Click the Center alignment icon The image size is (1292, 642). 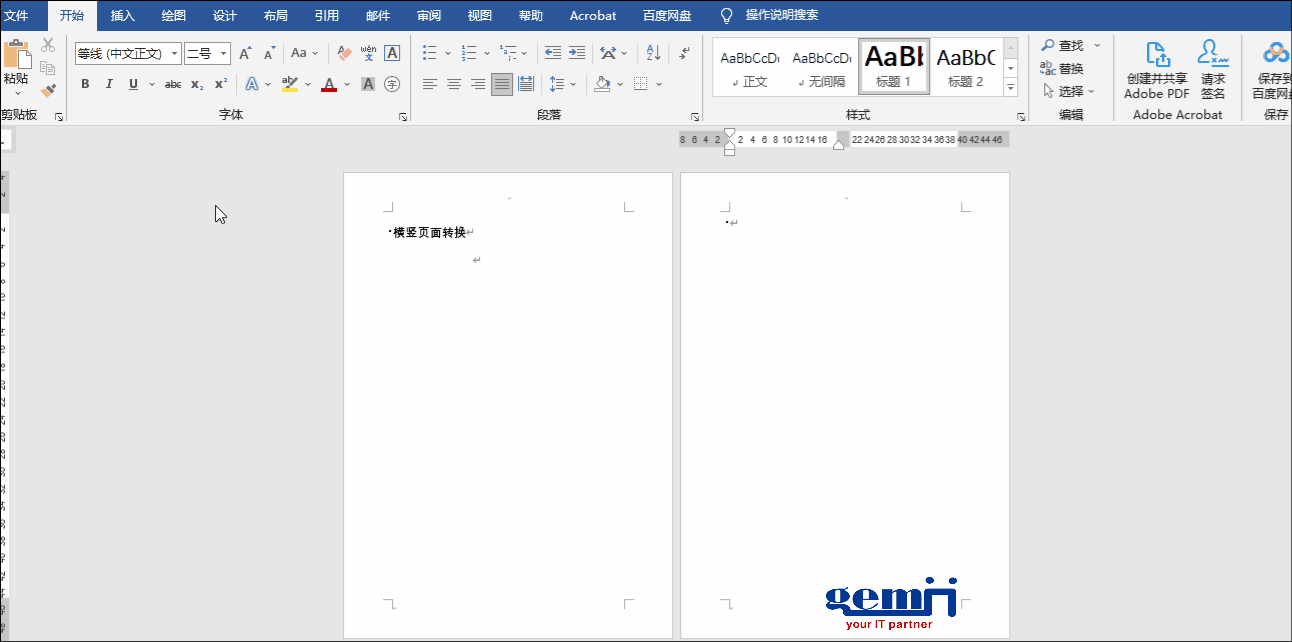tap(454, 84)
